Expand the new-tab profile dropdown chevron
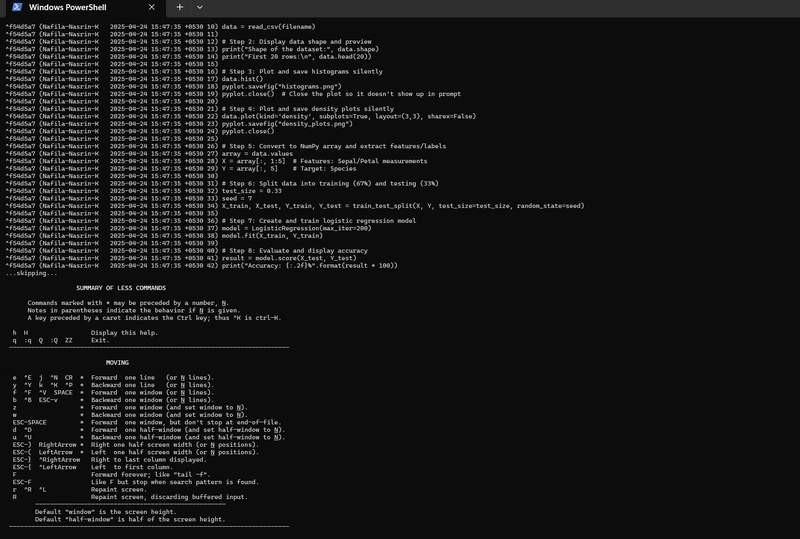 (199, 7)
